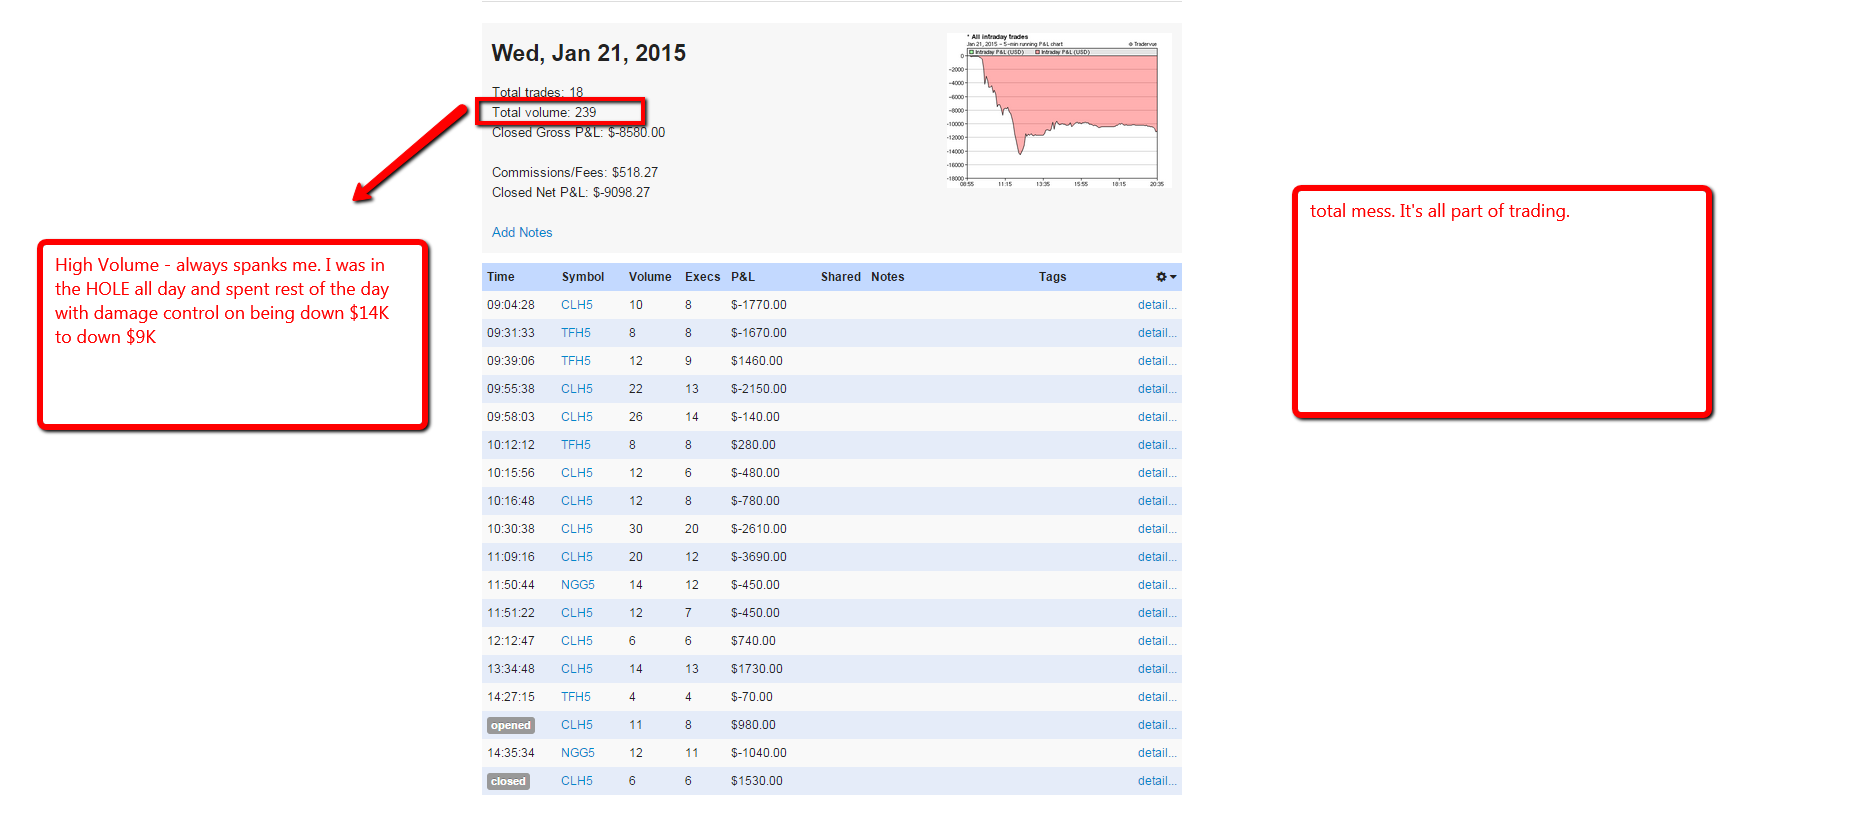The width and height of the screenshot is (1865, 818).
Task: Click the gray 'opened' status badge
Action: pyautogui.click(x=511, y=726)
